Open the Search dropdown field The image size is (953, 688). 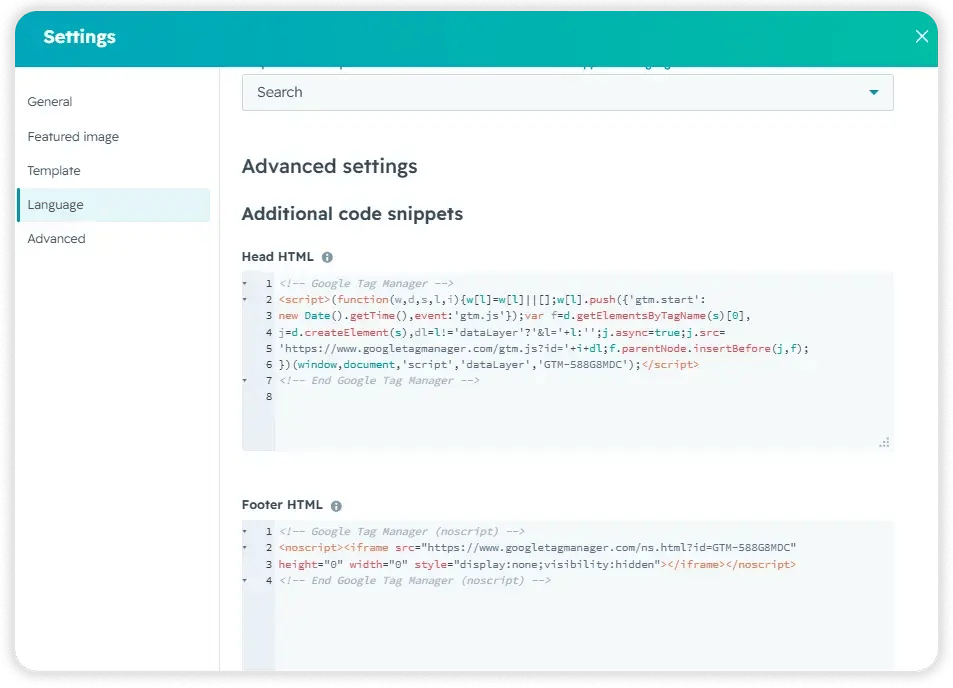pos(568,92)
